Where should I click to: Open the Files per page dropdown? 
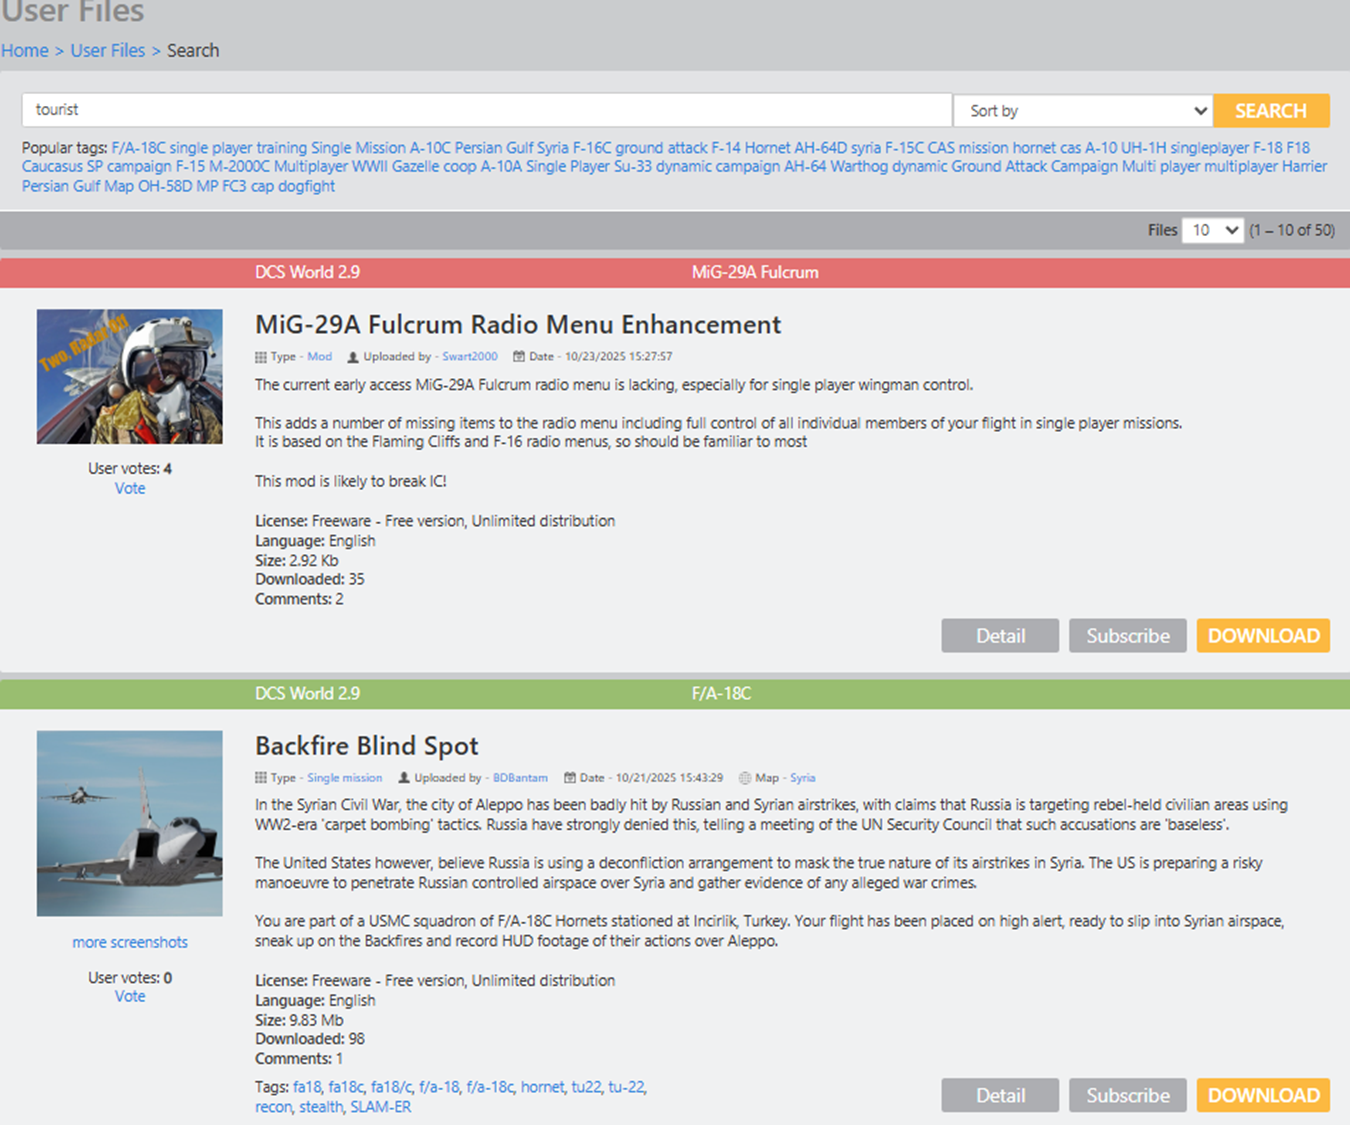pyautogui.click(x=1212, y=230)
